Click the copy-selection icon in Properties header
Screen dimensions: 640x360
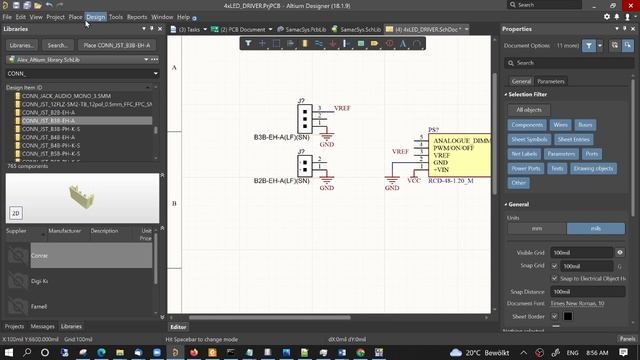coord(615,45)
